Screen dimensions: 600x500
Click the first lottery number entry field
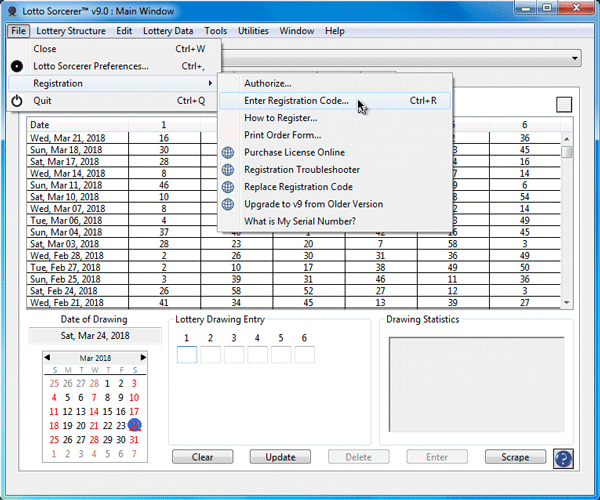[x=187, y=355]
